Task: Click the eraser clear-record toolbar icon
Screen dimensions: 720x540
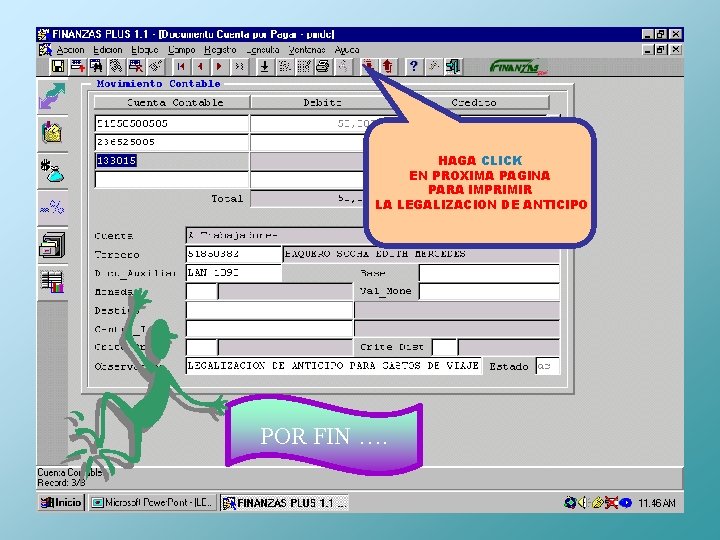Action: click(x=155, y=67)
